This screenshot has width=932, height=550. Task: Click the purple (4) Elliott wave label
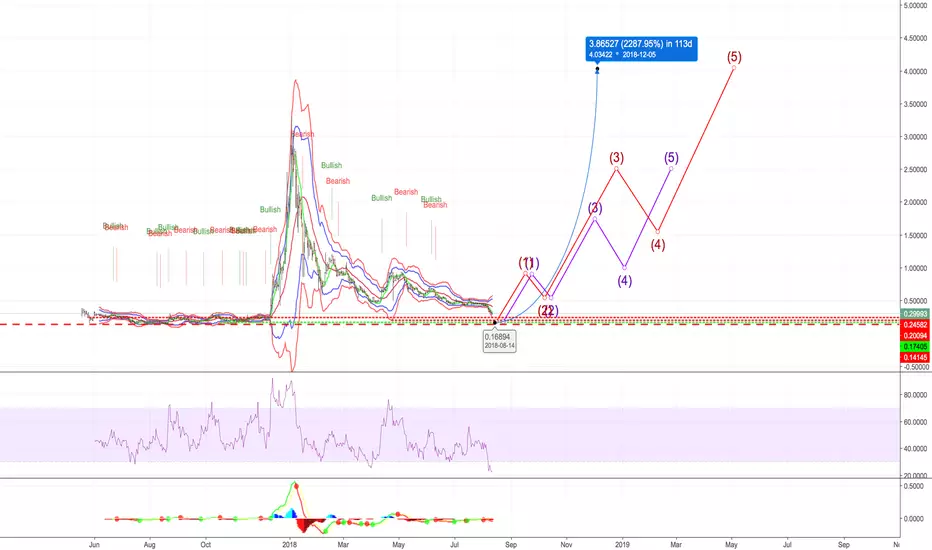(x=624, y=281)
